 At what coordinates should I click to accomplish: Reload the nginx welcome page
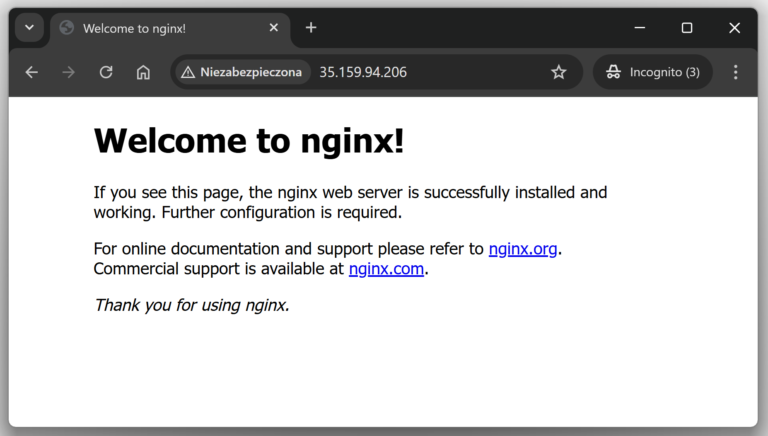[x=106, y=73]
